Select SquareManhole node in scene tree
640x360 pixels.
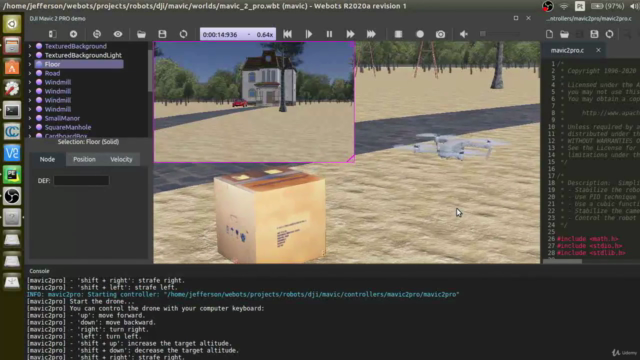tap(68, 127)
